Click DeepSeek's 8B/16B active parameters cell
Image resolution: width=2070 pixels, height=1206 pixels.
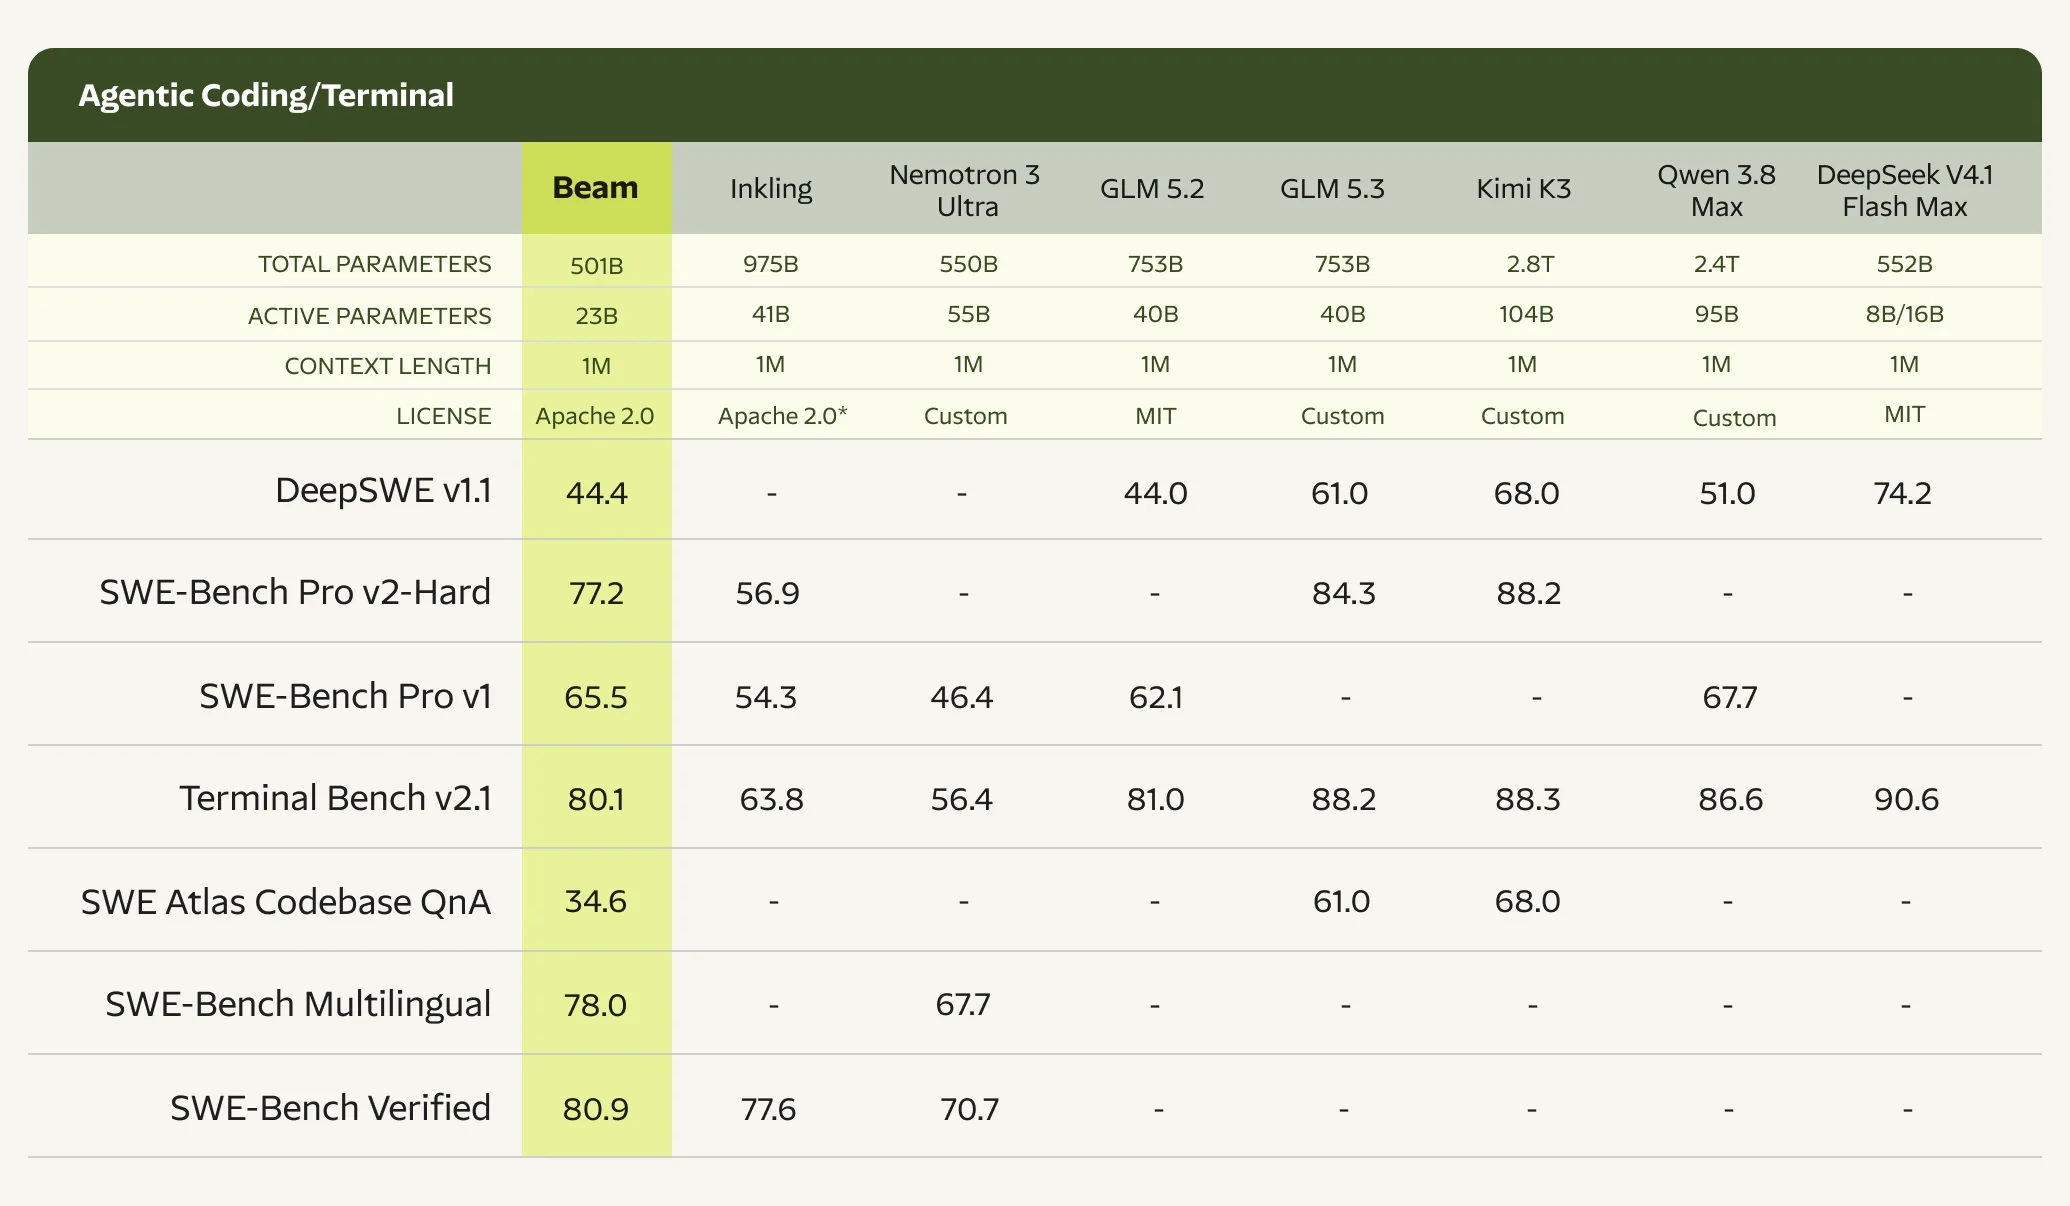pyautogui.click(x=1905, y=314)
